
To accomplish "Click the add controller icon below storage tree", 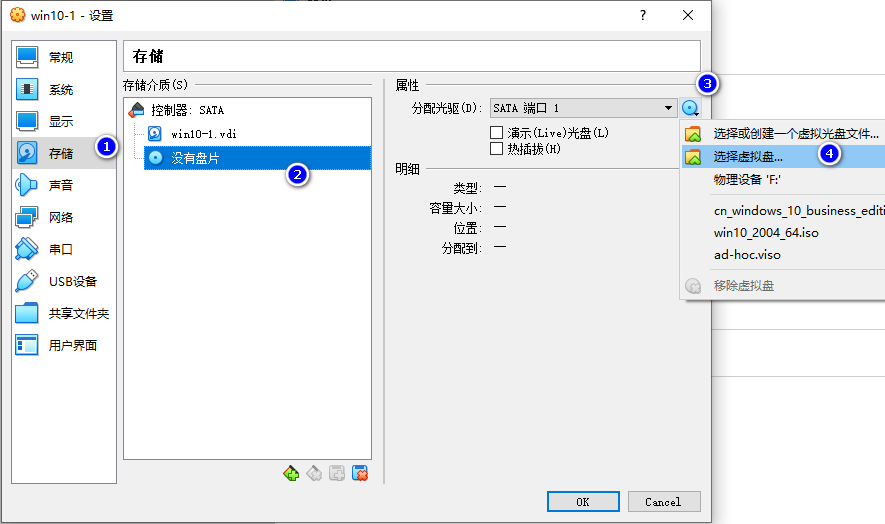I will pos(291,473).
